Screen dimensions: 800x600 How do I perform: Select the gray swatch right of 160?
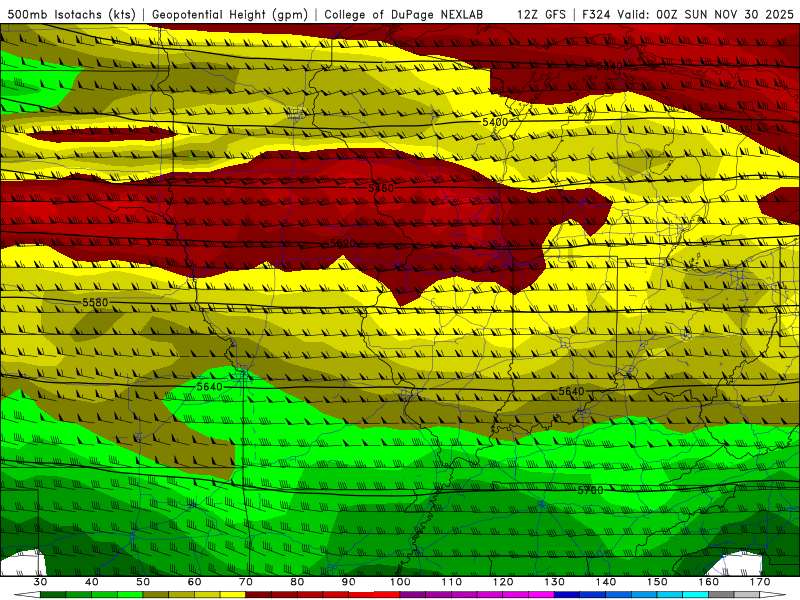pyautogui.click(x=721, y=595)
